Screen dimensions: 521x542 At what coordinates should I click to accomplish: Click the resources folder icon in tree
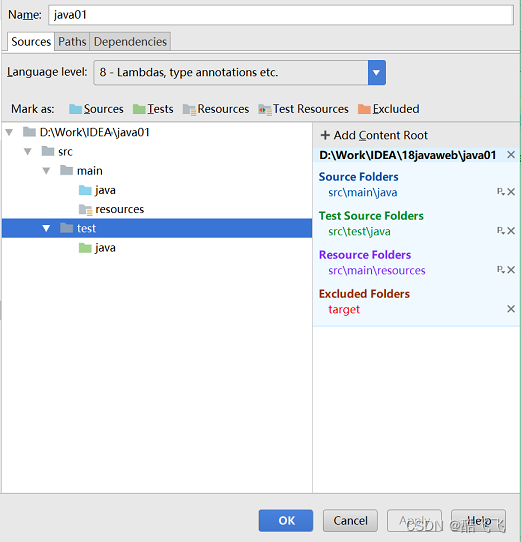(85, 209)
